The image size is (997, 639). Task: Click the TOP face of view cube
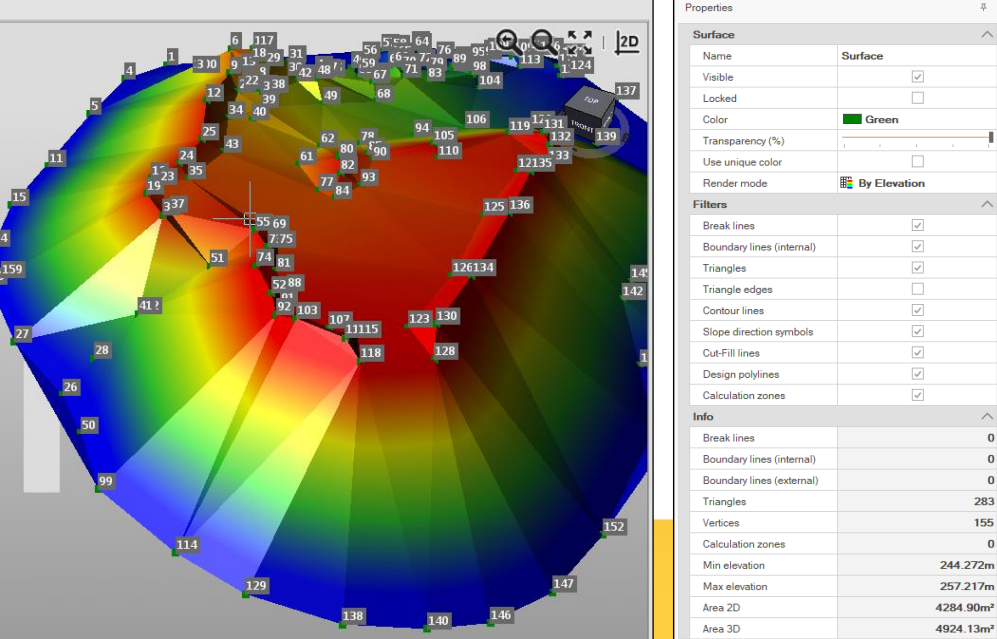click(590, 100)
